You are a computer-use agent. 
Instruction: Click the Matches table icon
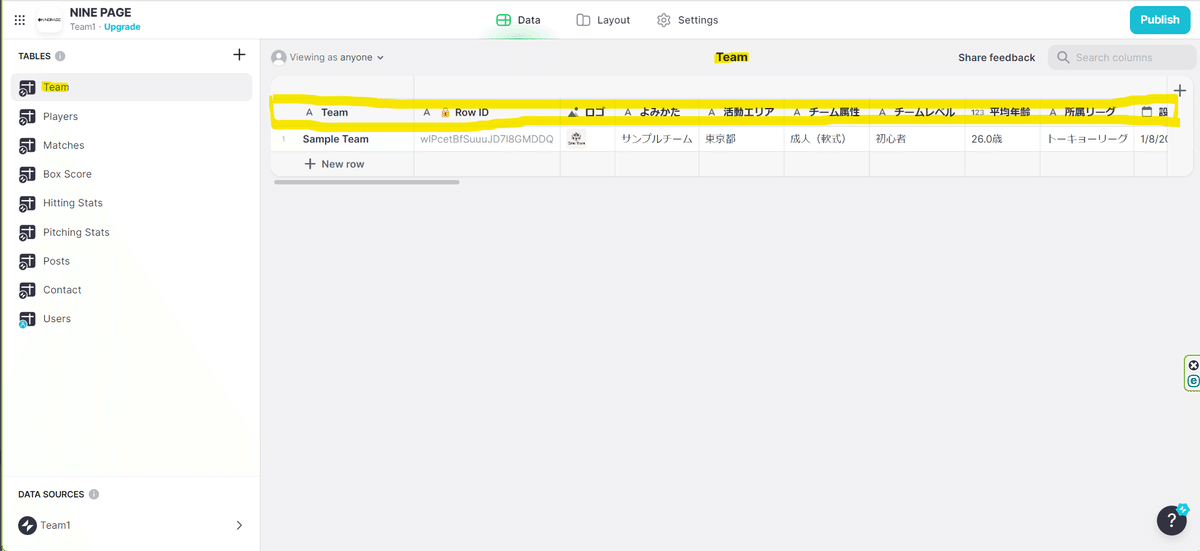click(27, 145)
